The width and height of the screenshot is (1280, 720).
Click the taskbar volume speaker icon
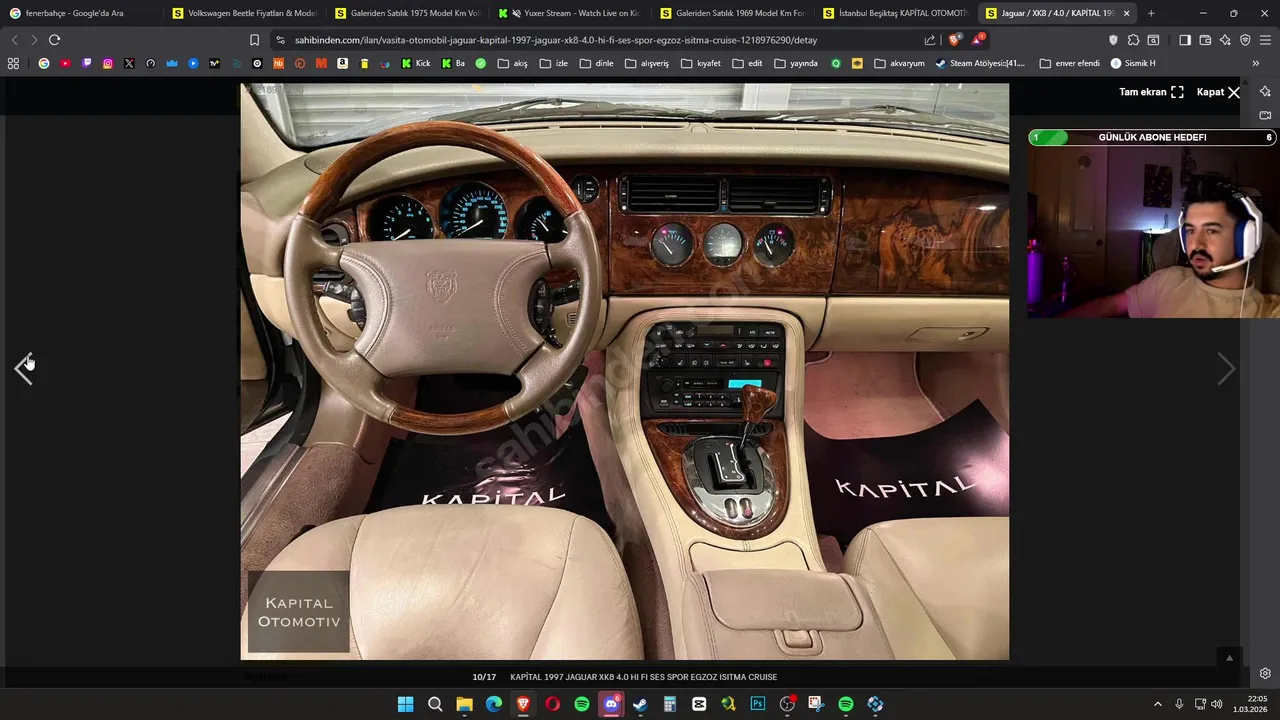tap(1217, 704)
